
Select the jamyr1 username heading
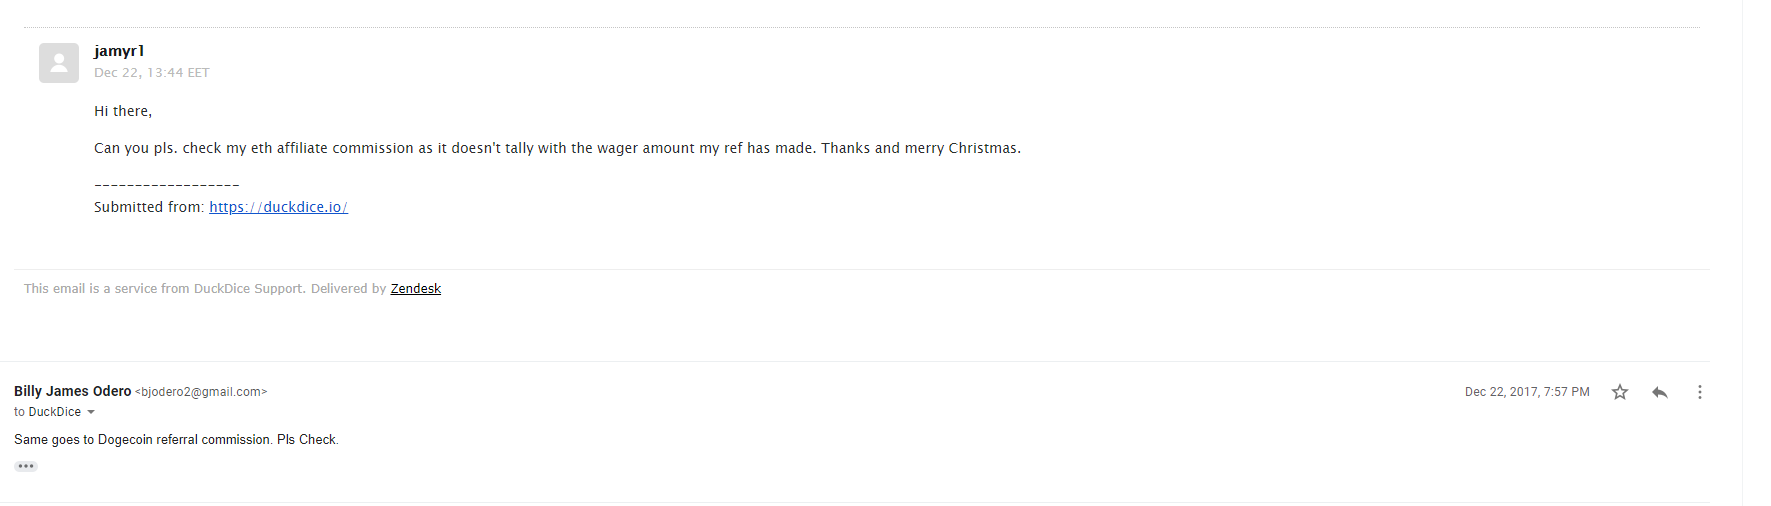tap(119, 51)
